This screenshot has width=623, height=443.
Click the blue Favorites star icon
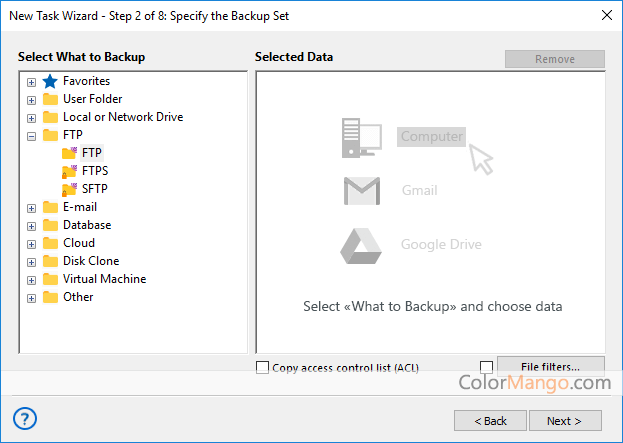pyautogui.click(x=50, y=81)
